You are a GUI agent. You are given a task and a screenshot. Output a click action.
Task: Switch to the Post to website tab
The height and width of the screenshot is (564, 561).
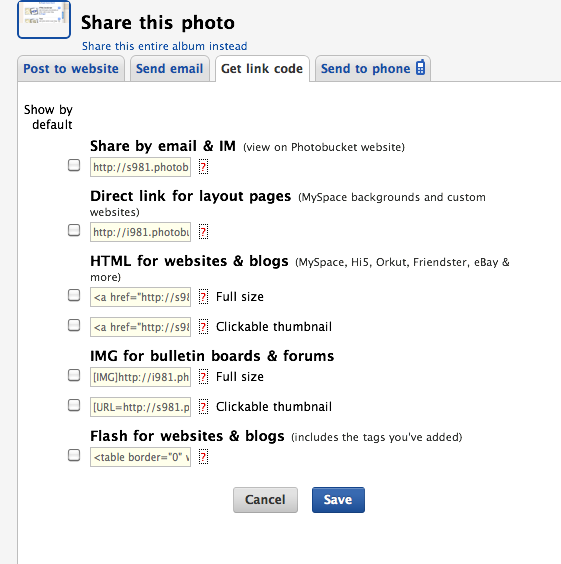pos(71,68)
